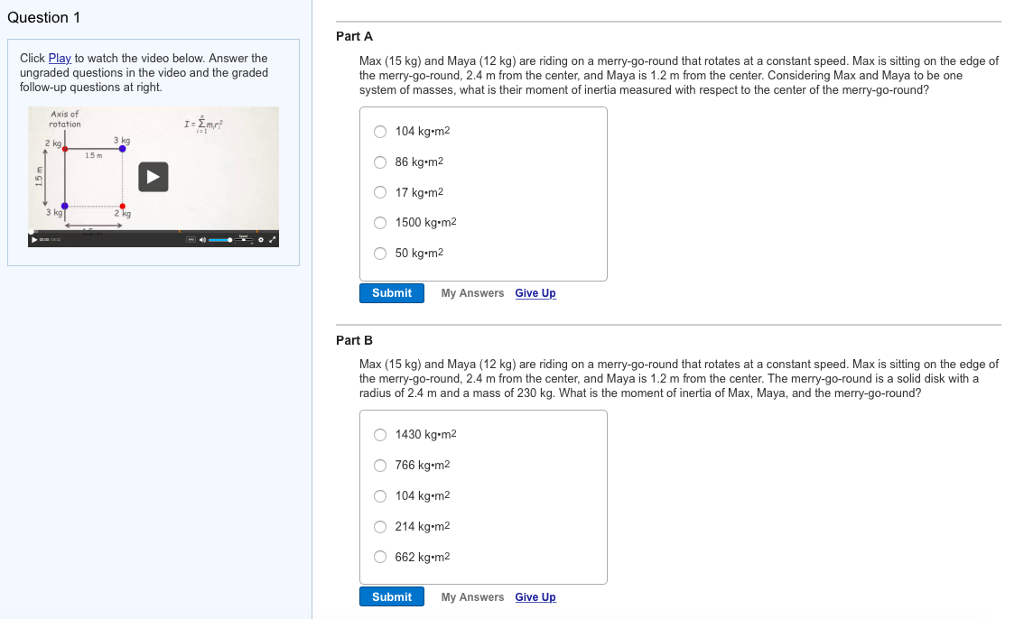Viewport: 1024px width, 619px height.
Task: Enter fullscreen with the expand arrows icon
Action: tap(271, 240)
